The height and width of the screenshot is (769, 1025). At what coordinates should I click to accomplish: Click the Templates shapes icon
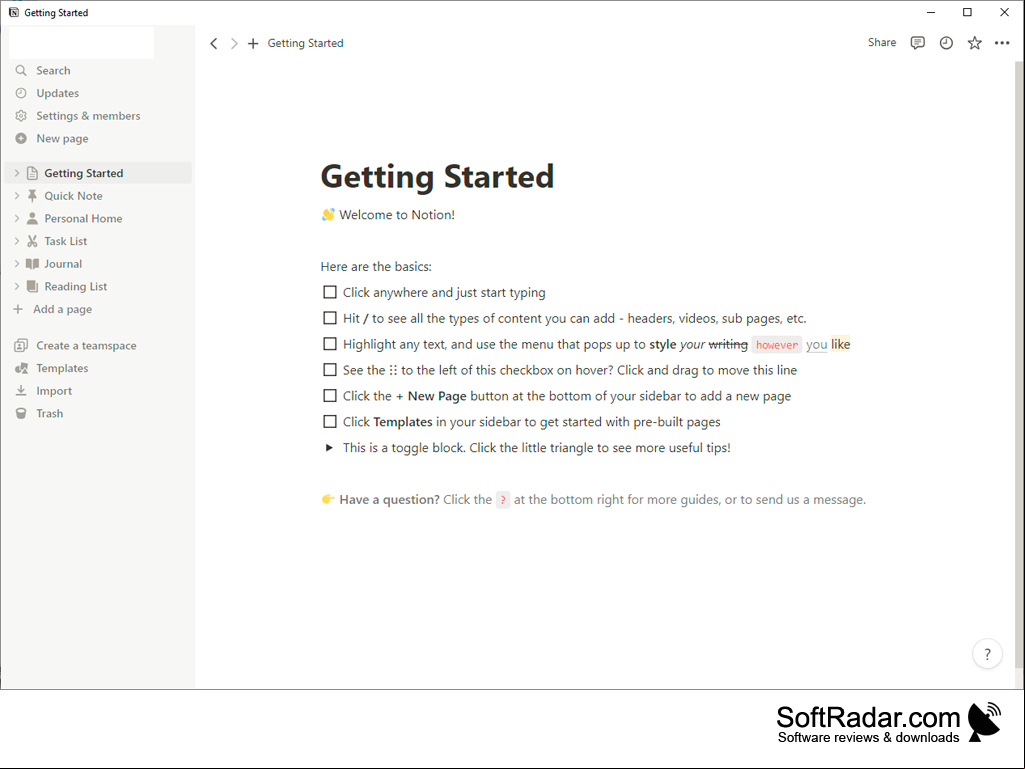(22, 368)
